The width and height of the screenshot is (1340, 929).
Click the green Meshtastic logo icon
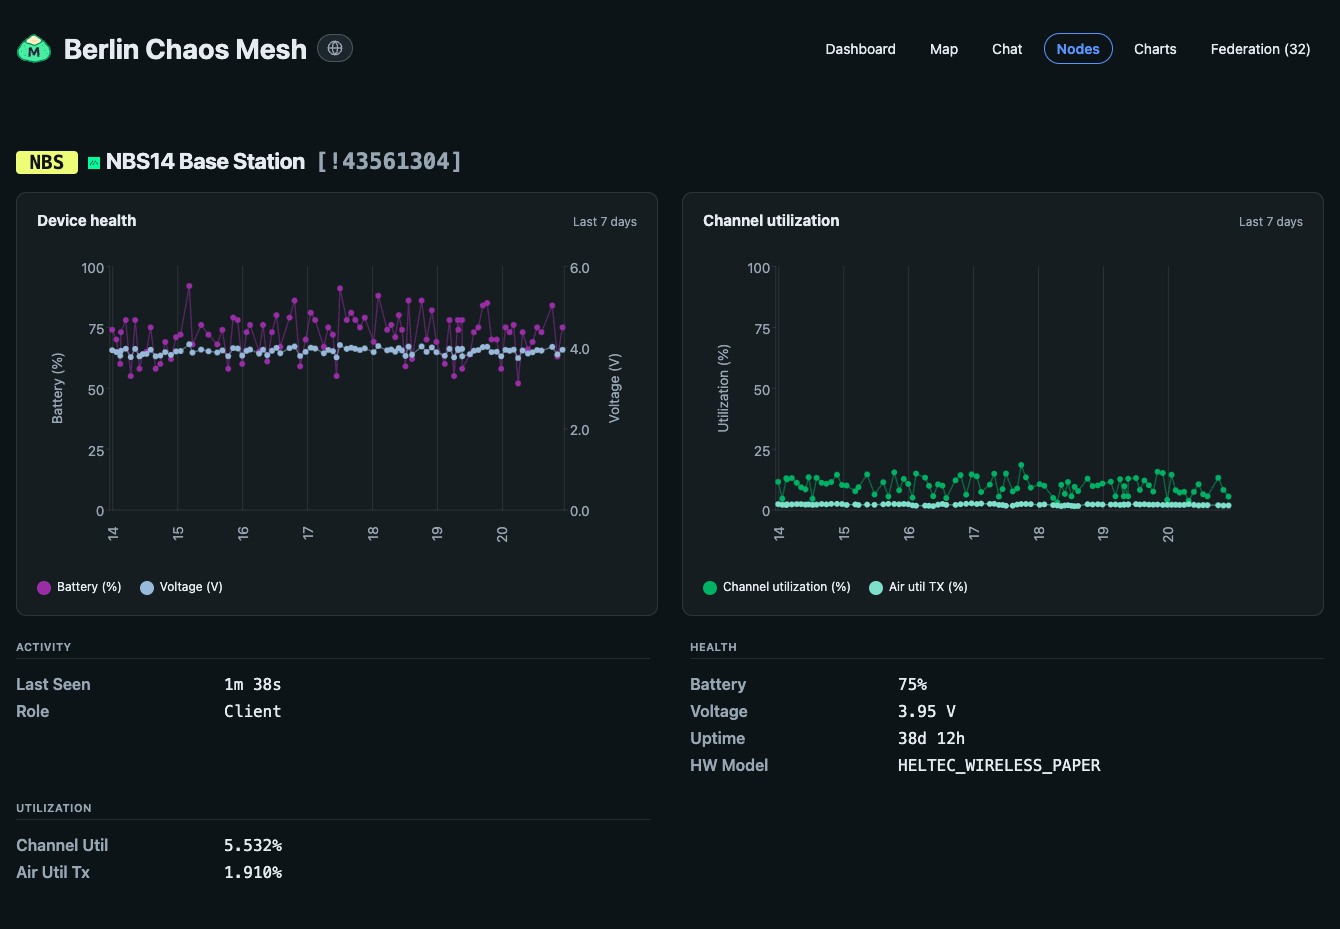34,48
